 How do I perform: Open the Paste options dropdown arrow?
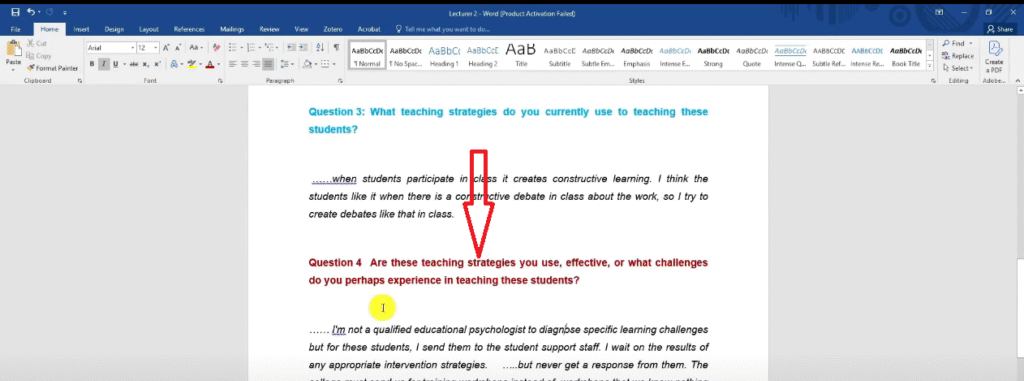pyautogui.click(x=13, y=69)
